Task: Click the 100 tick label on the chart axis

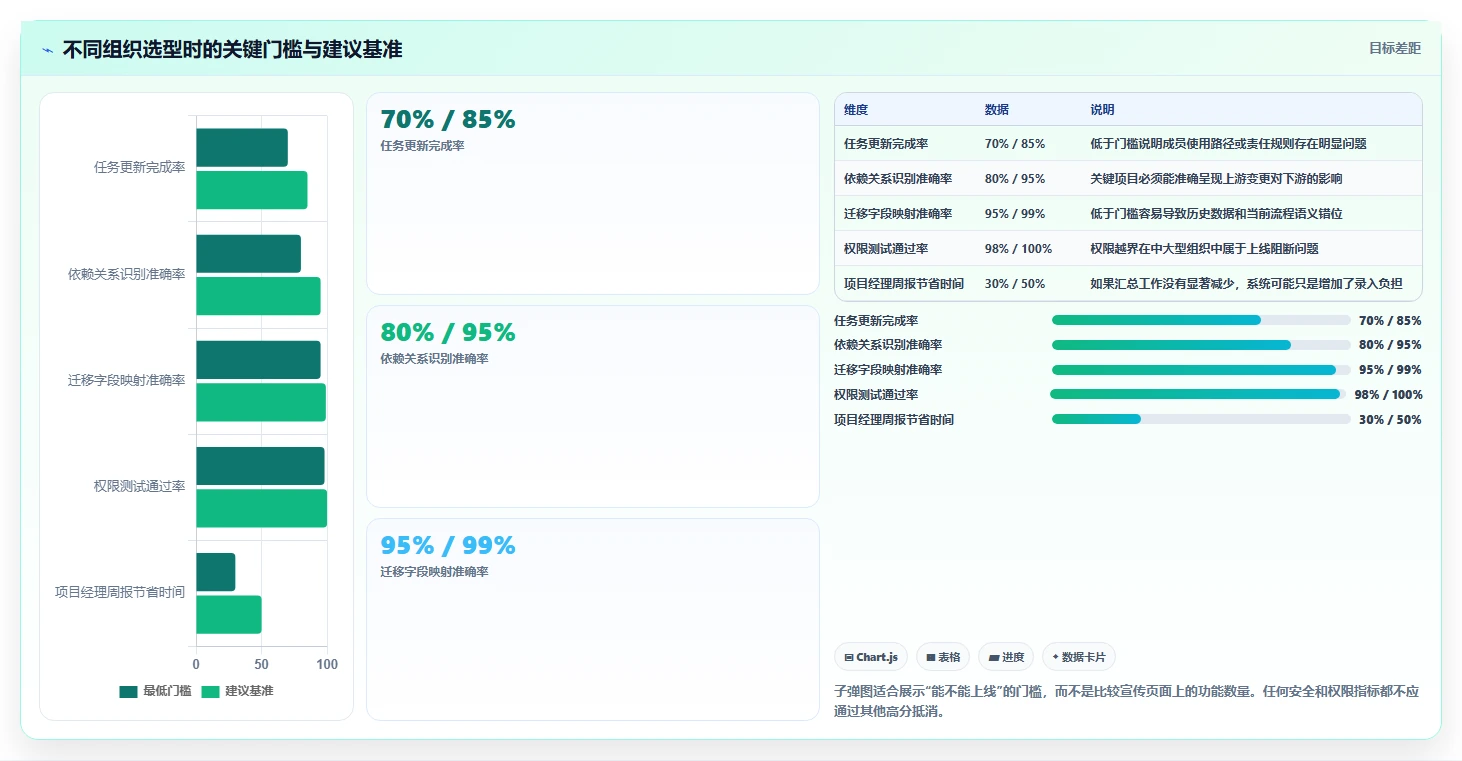Action: 327,664
